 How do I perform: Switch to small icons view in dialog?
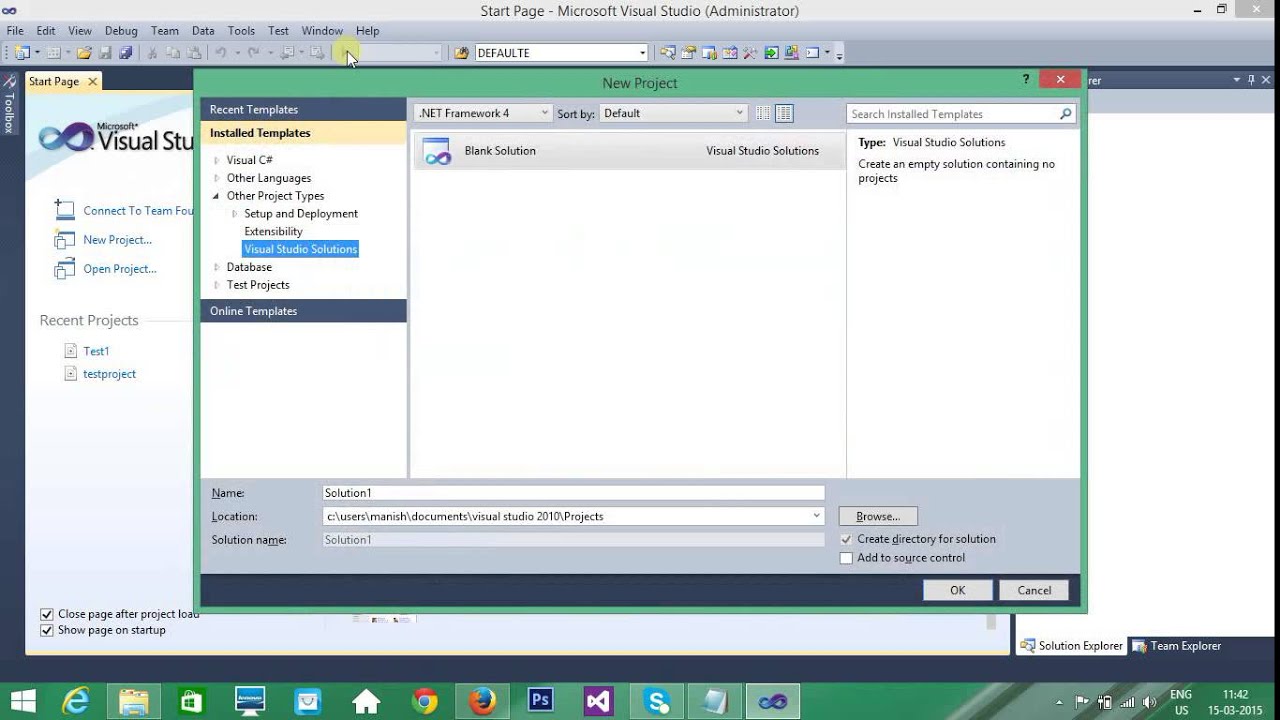point(763,113)
